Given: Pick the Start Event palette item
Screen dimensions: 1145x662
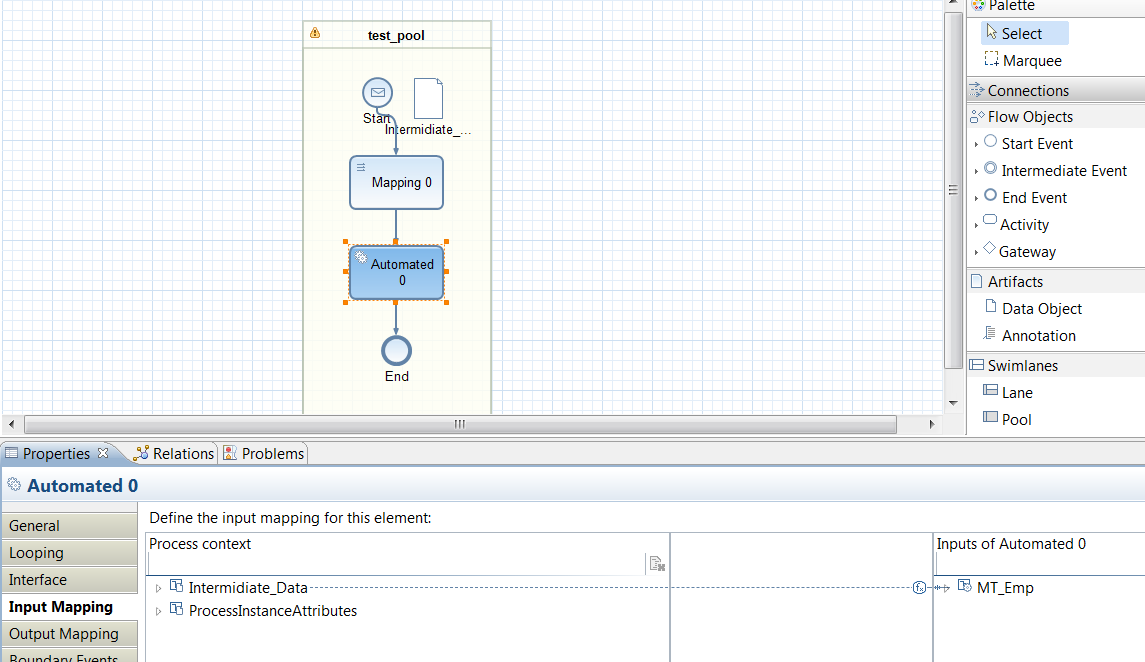Looking at the screenshot, I should tap(1028, 144).
